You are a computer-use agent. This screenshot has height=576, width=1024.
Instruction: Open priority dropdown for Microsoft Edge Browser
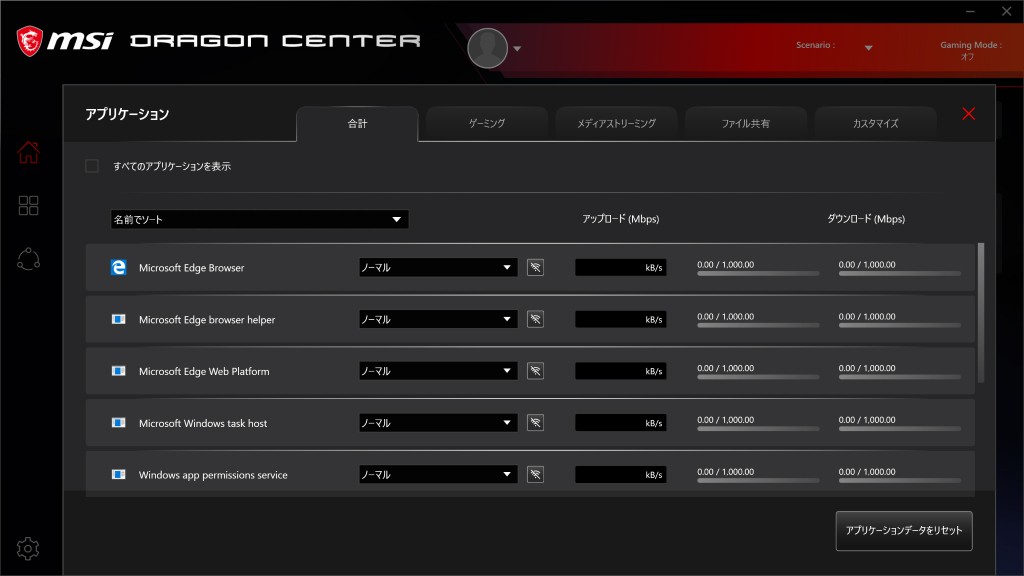pos(438,267)
